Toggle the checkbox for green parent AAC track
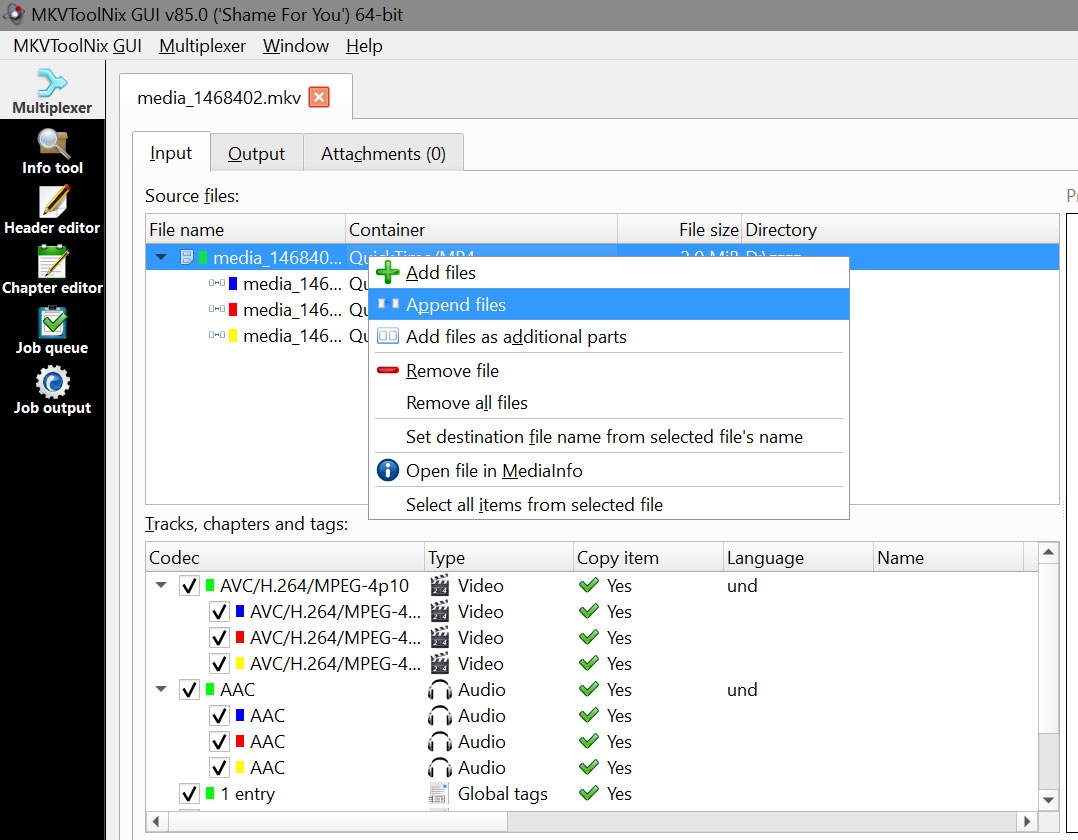This screenshot has height=840, width=1078. (189, 689)
